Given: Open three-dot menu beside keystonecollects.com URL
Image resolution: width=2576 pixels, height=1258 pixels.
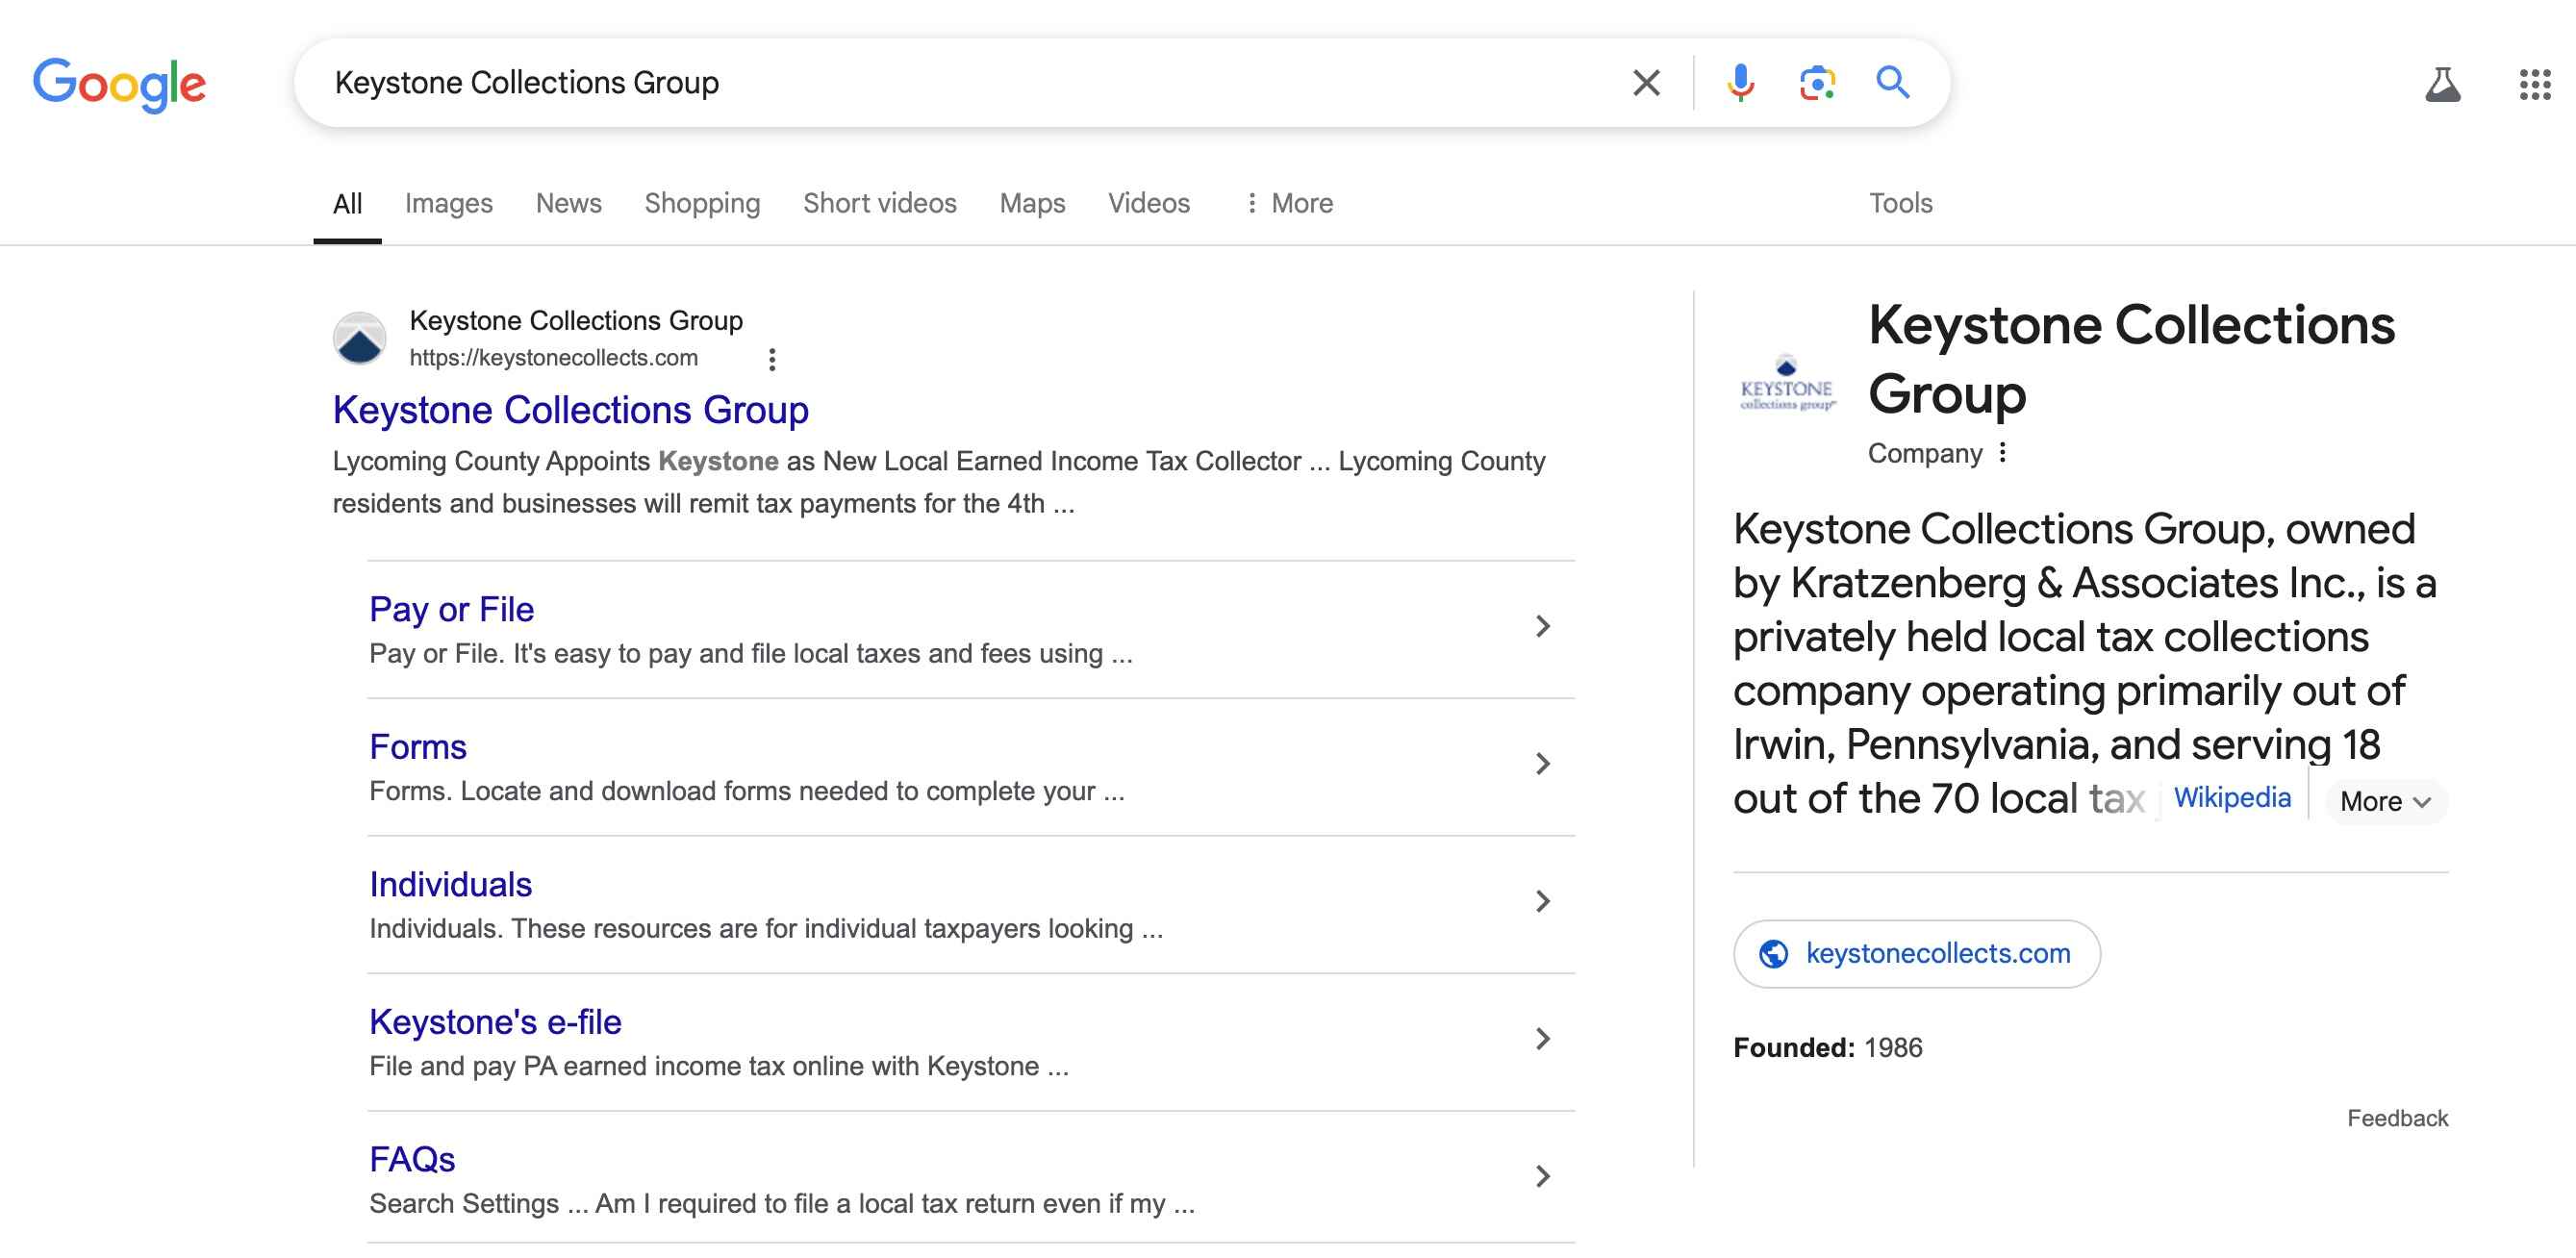Looking at the screenshot, I should [771, 359].
